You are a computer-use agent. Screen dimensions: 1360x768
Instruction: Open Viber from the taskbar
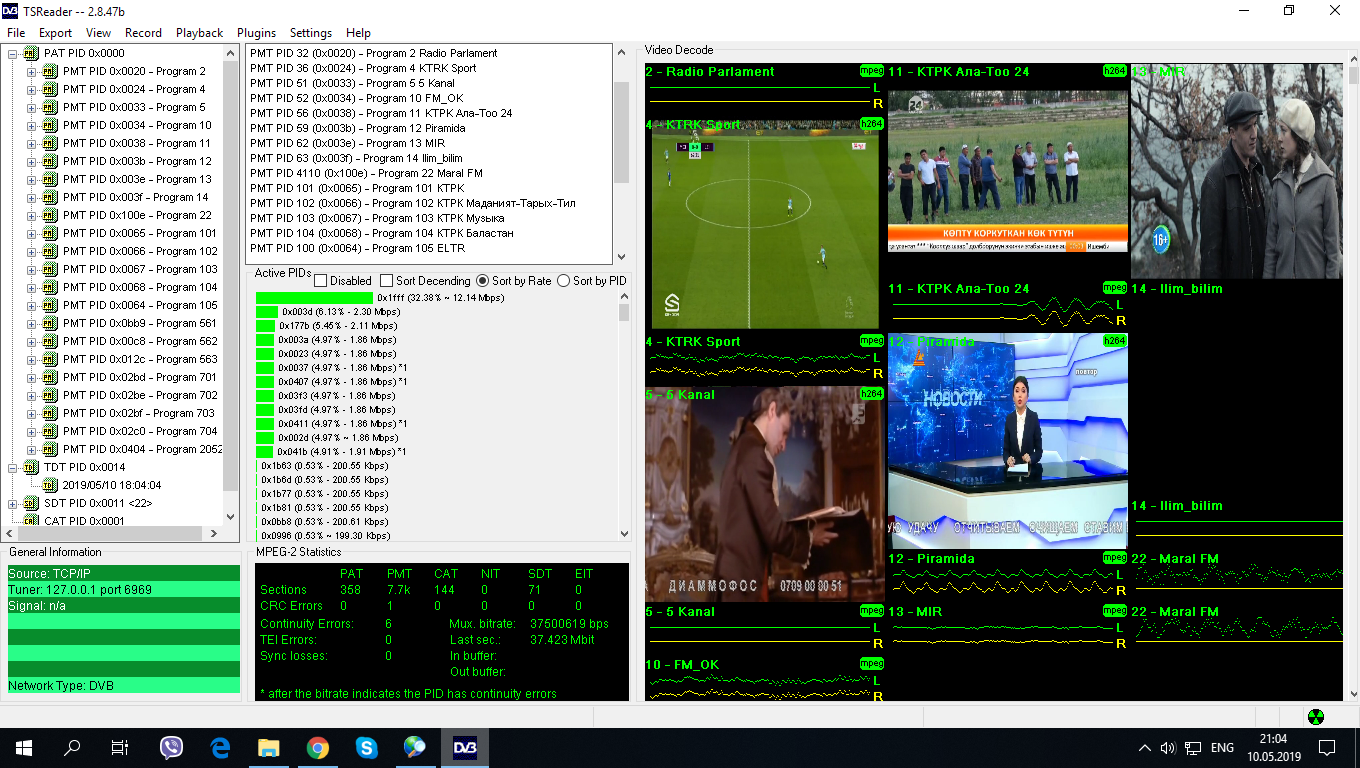pyautogui.click(x=172, y=747)
